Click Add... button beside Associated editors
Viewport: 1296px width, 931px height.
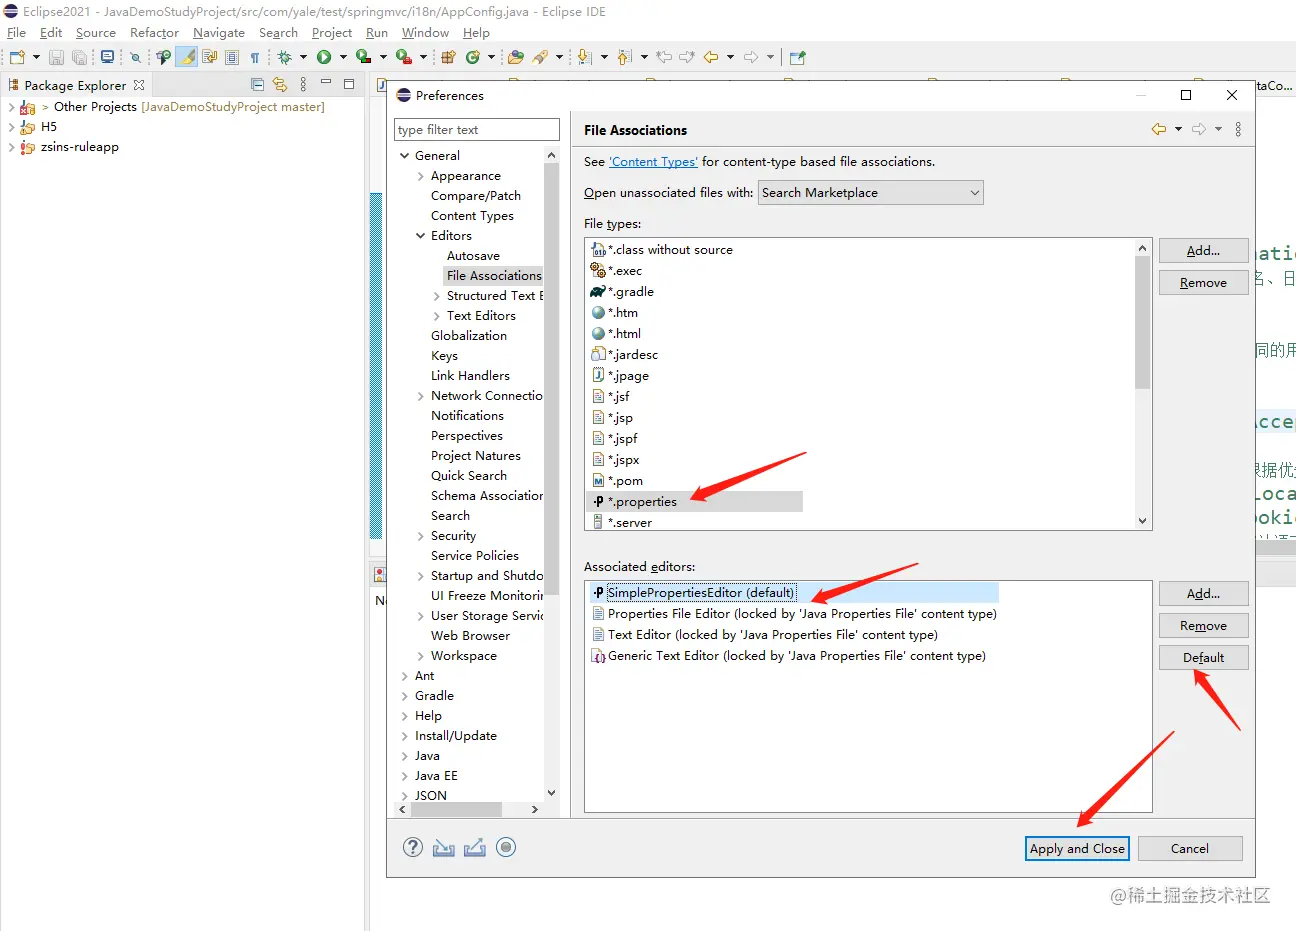coord(1203,594)
